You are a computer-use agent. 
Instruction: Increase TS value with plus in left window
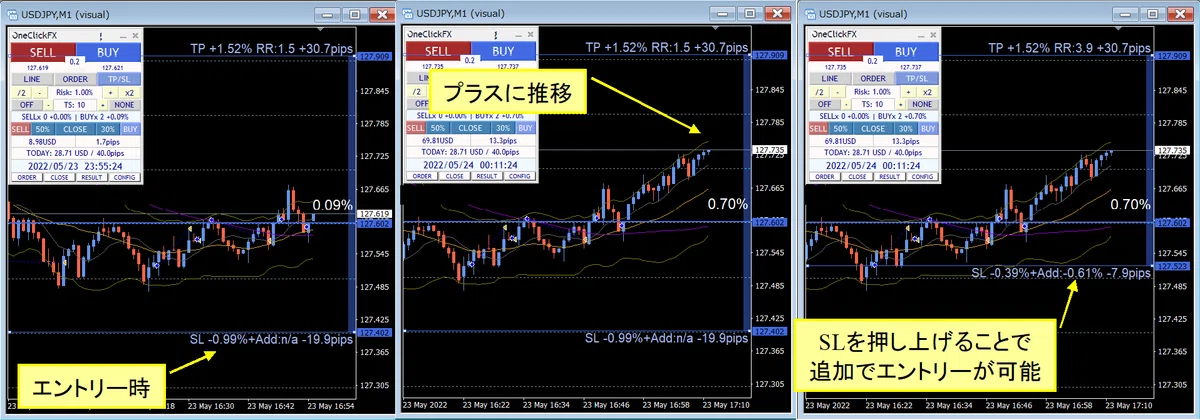(103, 105)
